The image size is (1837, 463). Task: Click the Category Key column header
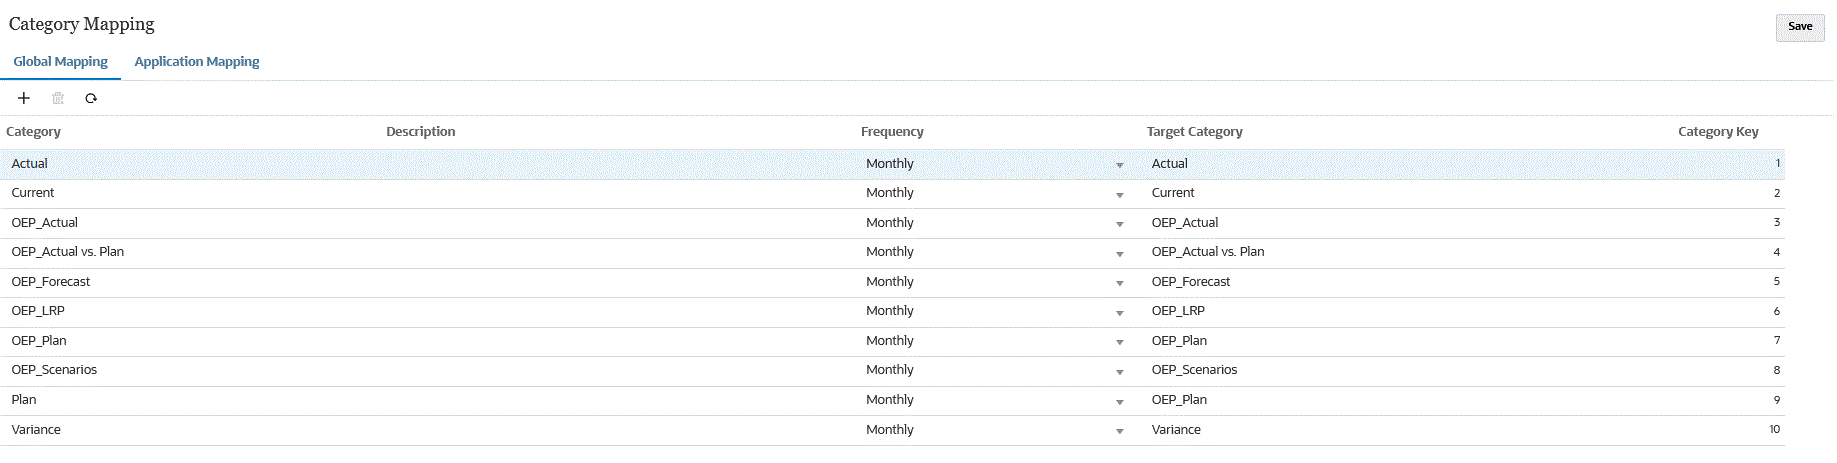pos(1717,132)
